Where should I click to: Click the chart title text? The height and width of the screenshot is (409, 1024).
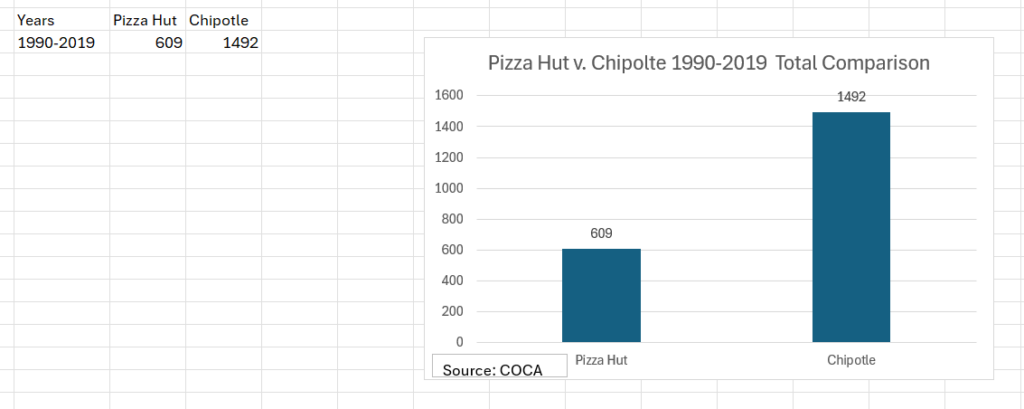click(709, 63)
